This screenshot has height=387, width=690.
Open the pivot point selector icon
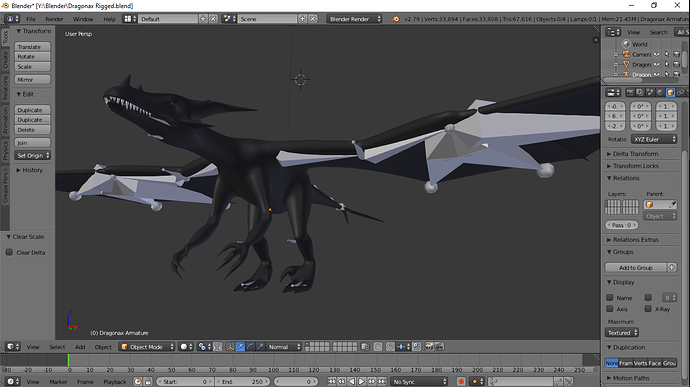point(204,347)
